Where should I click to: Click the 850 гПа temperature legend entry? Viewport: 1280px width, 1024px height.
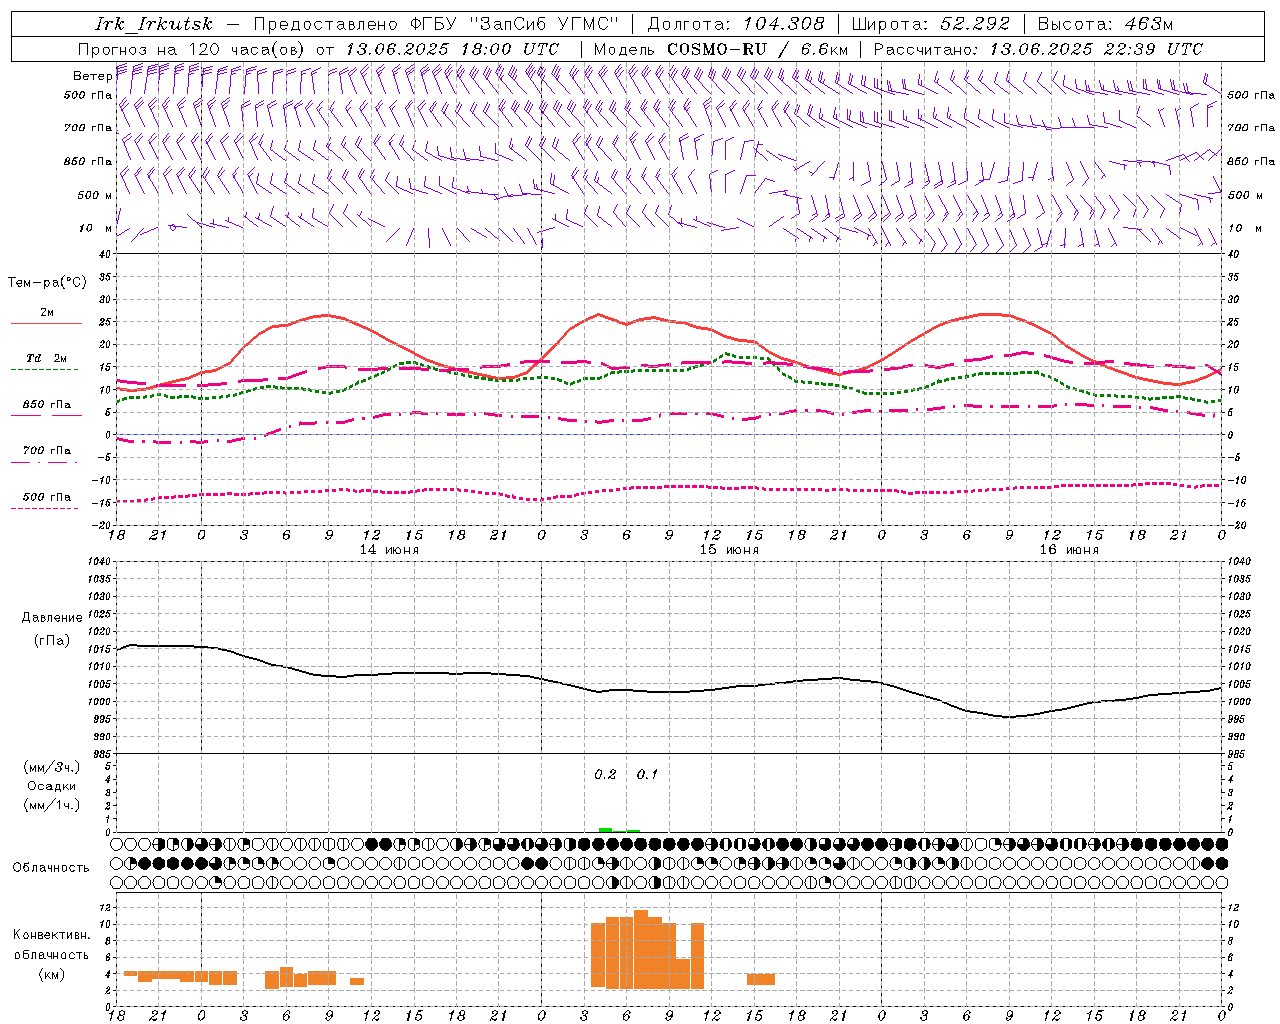(x=47, y=405)
